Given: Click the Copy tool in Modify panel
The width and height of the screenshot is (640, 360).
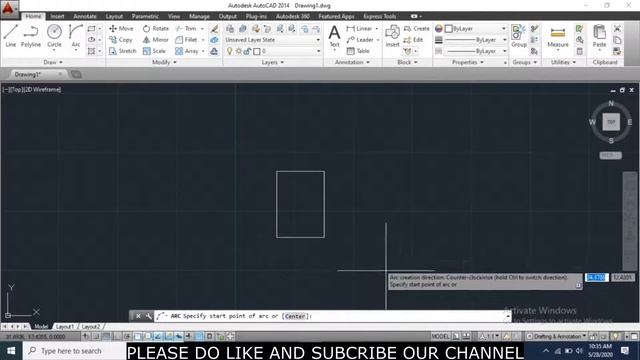Looking at the screenshot, I should click(x=120, y=40).
